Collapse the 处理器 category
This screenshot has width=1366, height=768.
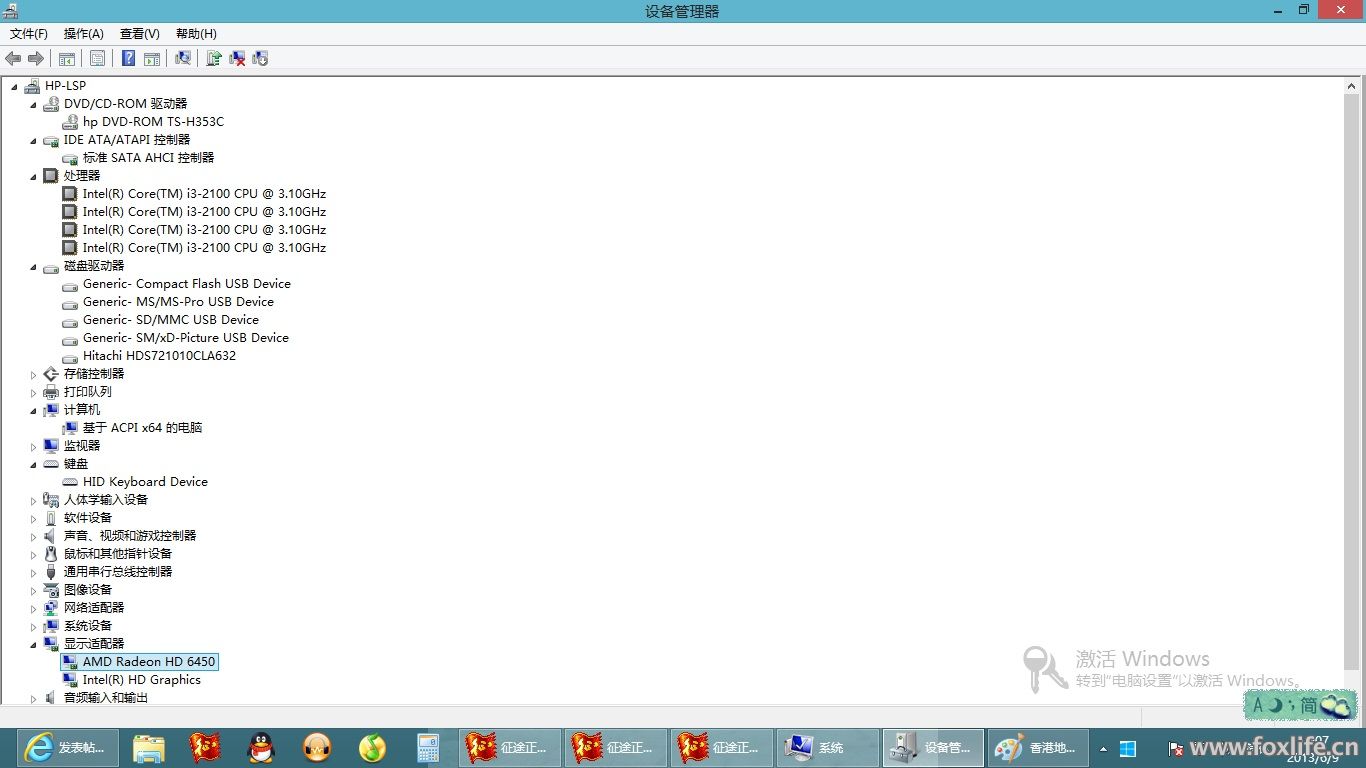(x=33, y=176)
